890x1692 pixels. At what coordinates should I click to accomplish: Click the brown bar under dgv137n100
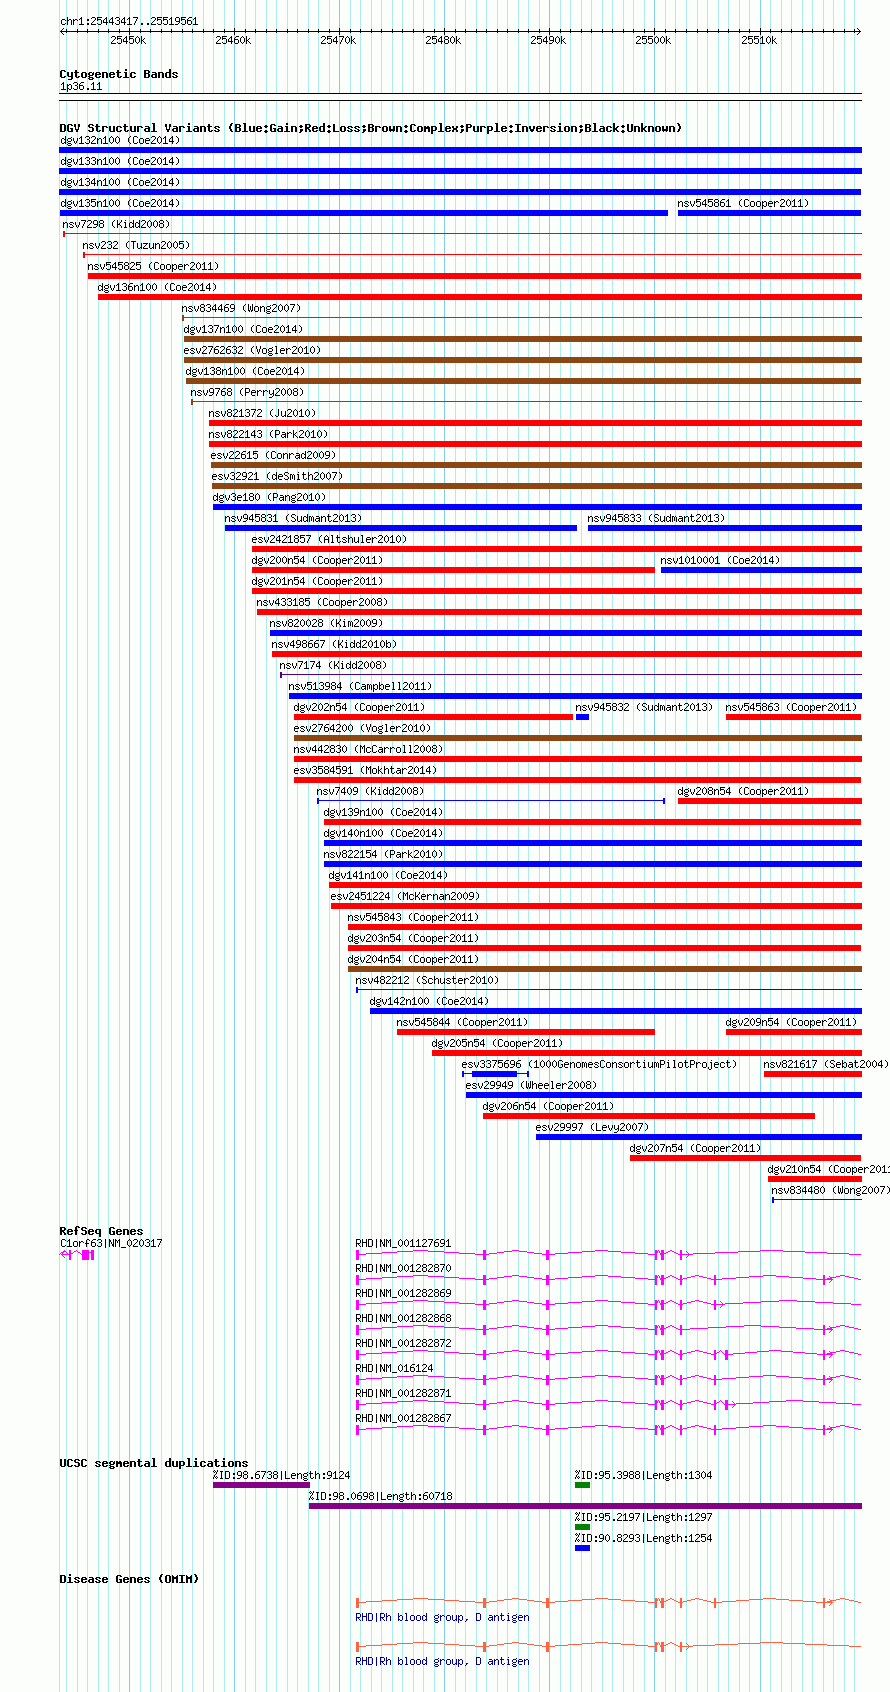[523, 339]
